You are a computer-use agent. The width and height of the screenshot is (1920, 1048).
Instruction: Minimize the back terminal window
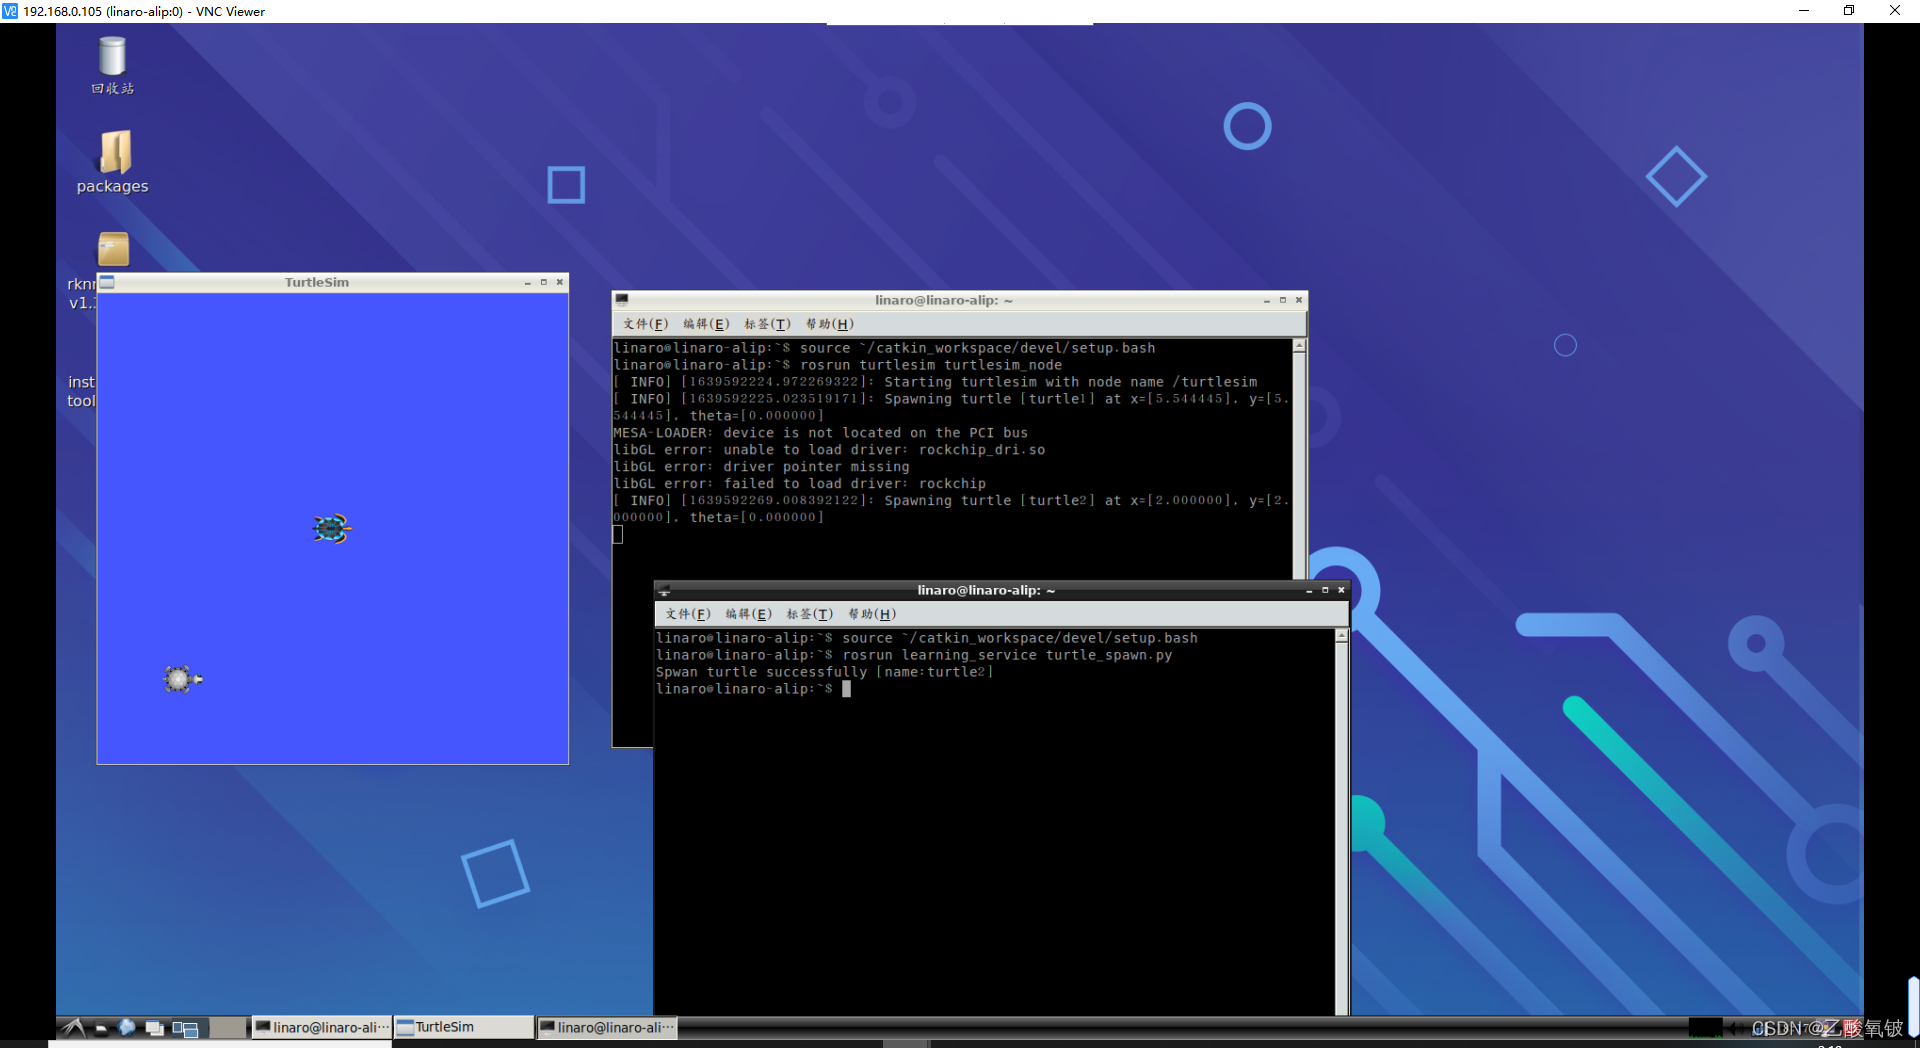pyautogui.click(x=1266, y=300)
